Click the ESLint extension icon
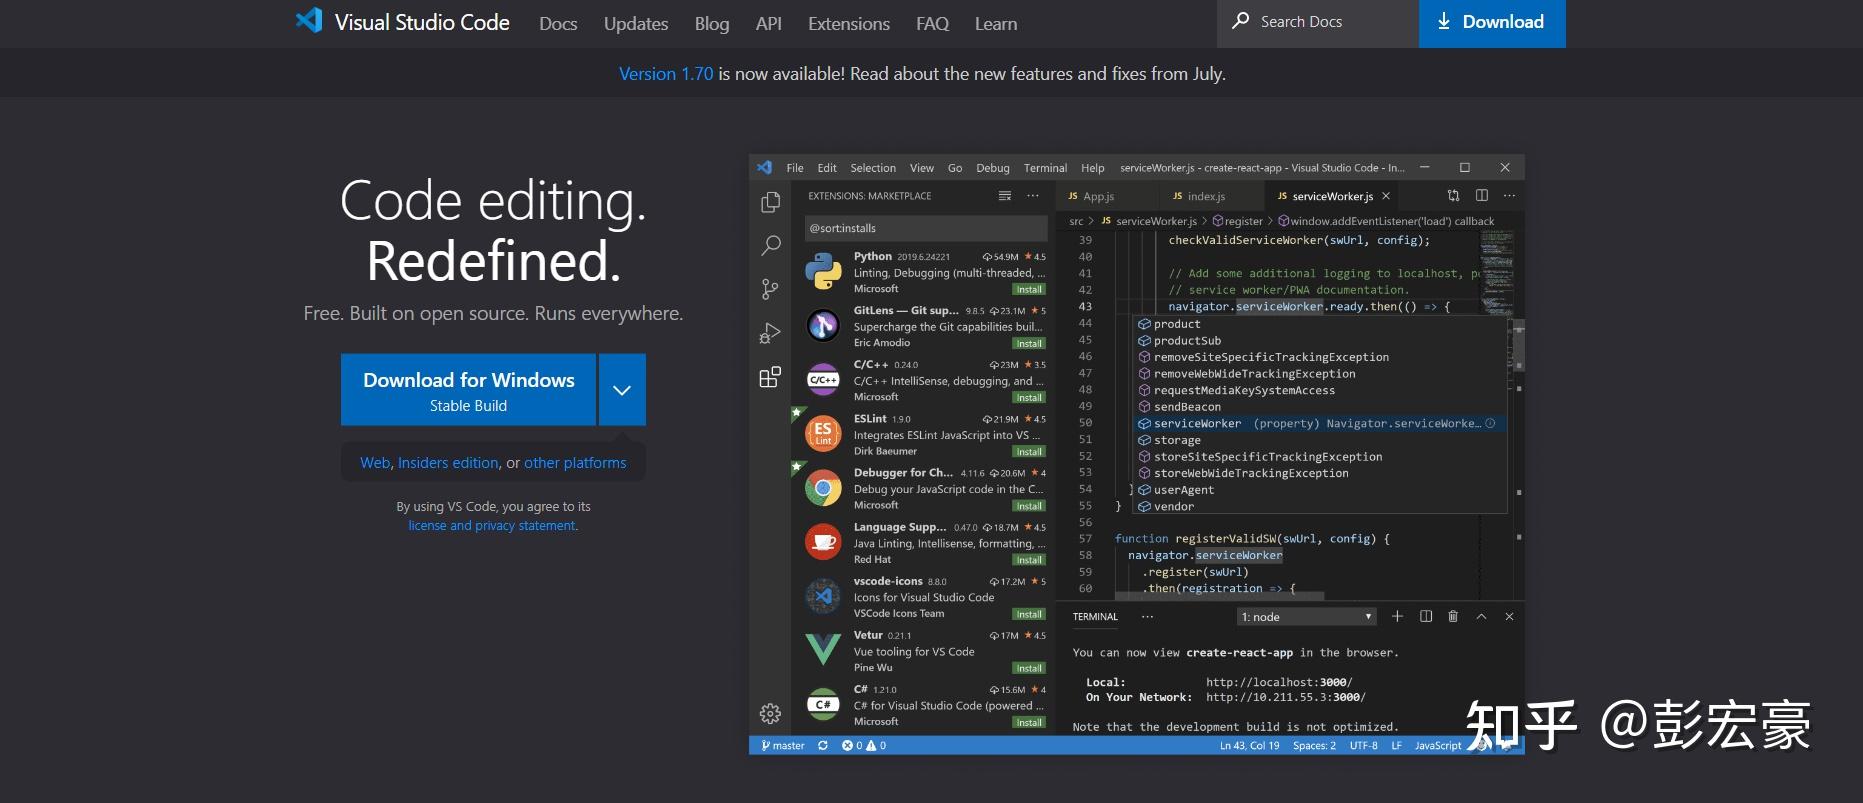This screenshot has width=1863, height=803. [823, 433]
